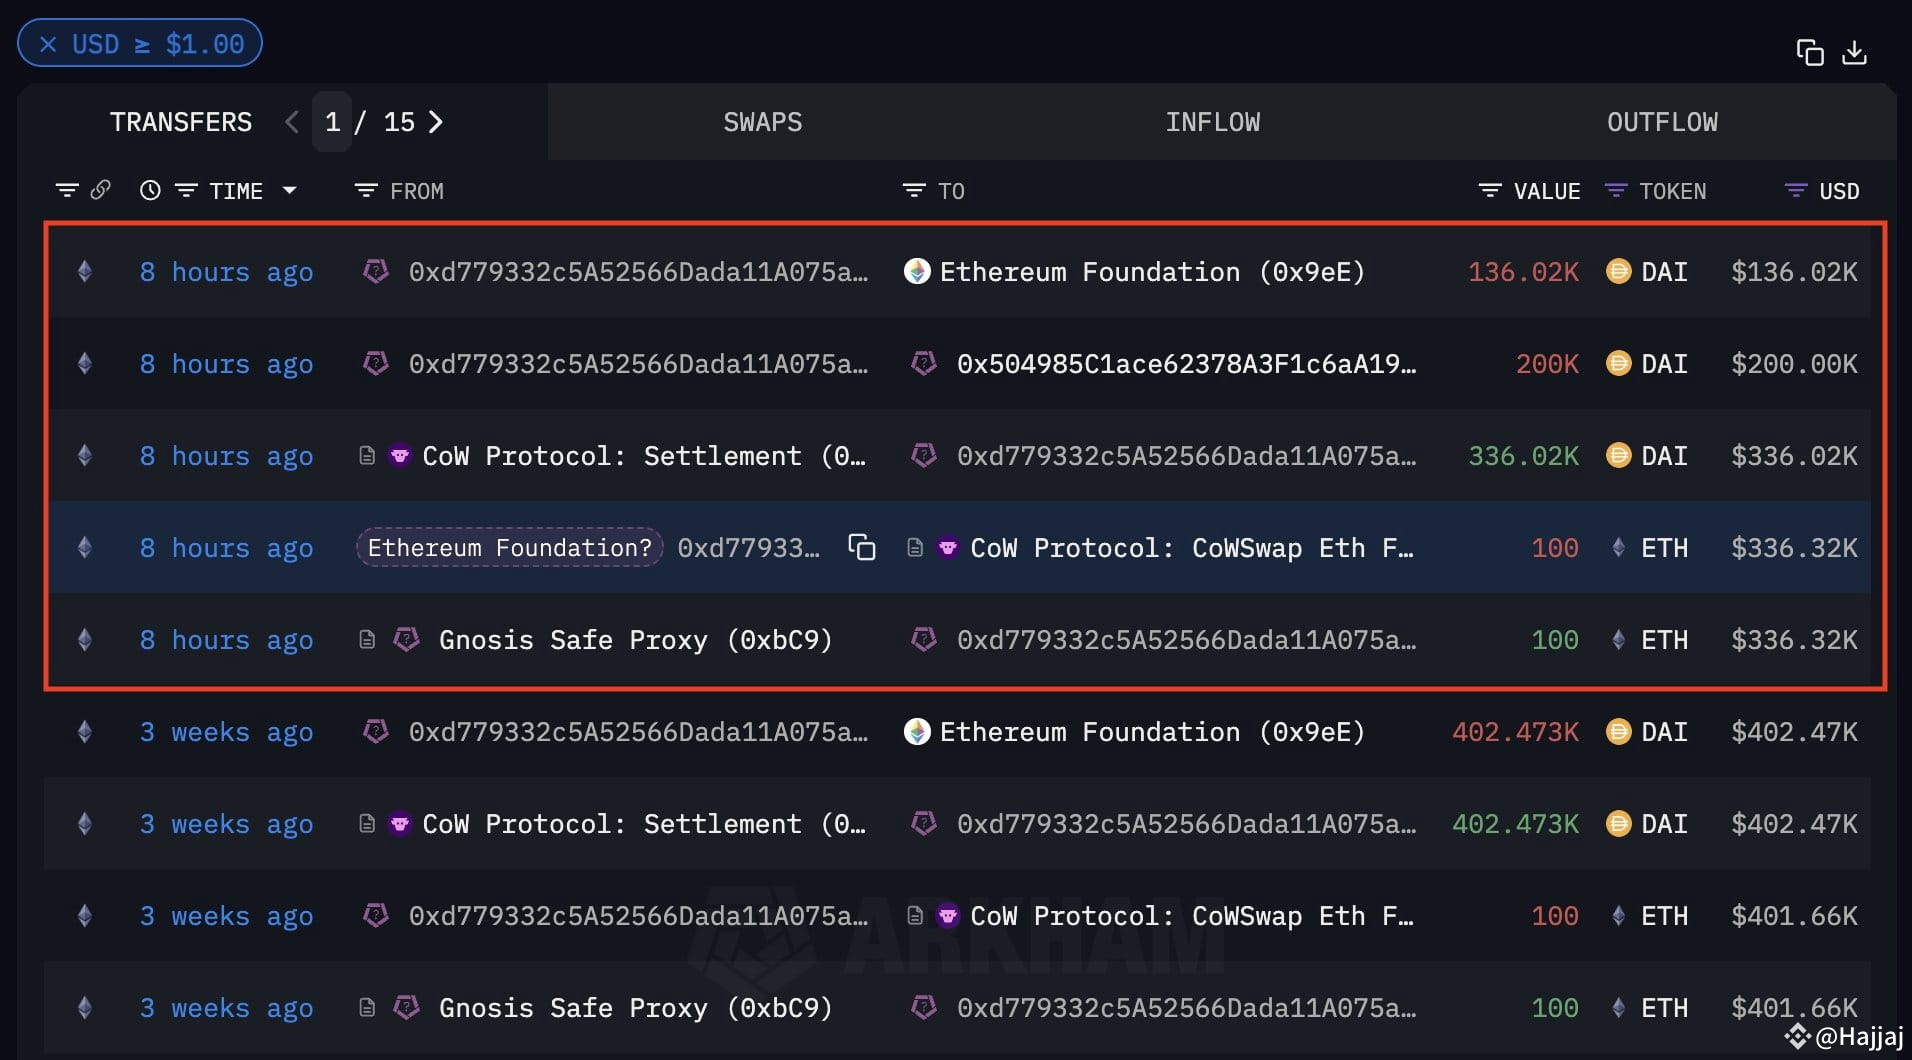This screenshot has height=1060, width=1912.
Task: Open the filter icon left of the header link icon
Action: [x=67, y=190]
